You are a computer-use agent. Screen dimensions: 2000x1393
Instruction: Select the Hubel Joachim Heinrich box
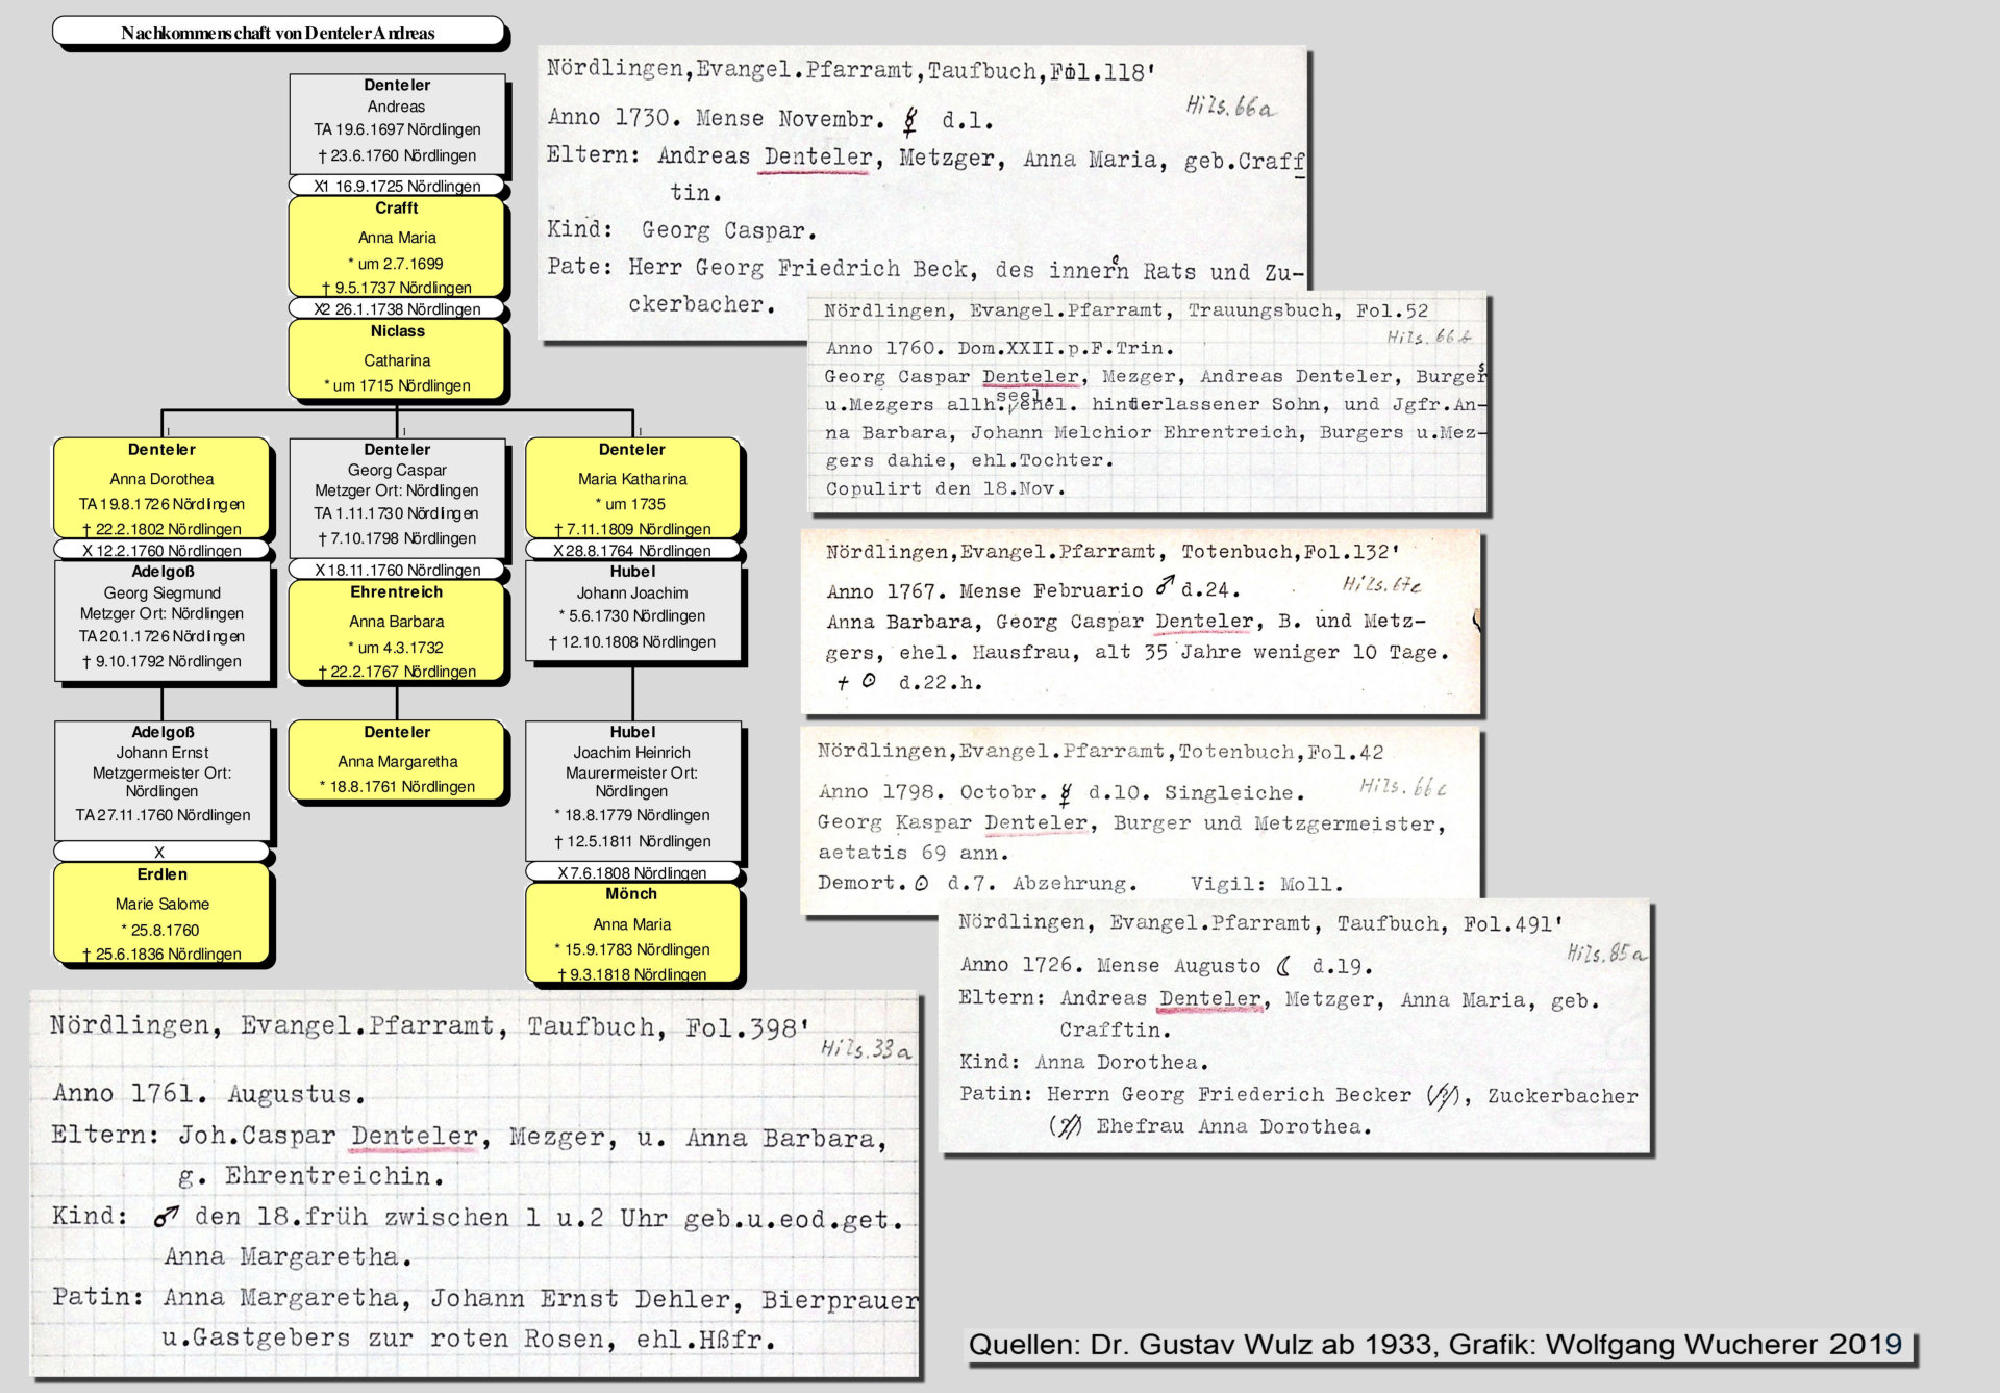pos(632,788)
